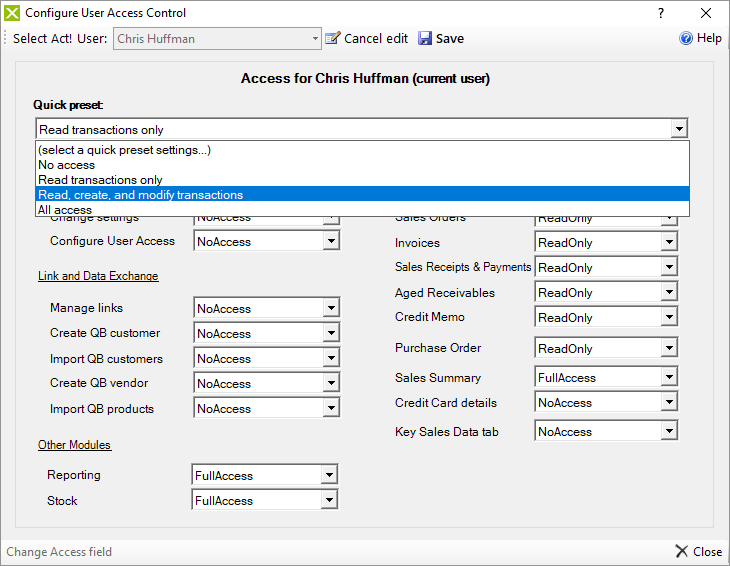The height and width of the screenshot is (566, 730).
Task: Click the 'Configure User Access' label
Action: coord(112,241)
